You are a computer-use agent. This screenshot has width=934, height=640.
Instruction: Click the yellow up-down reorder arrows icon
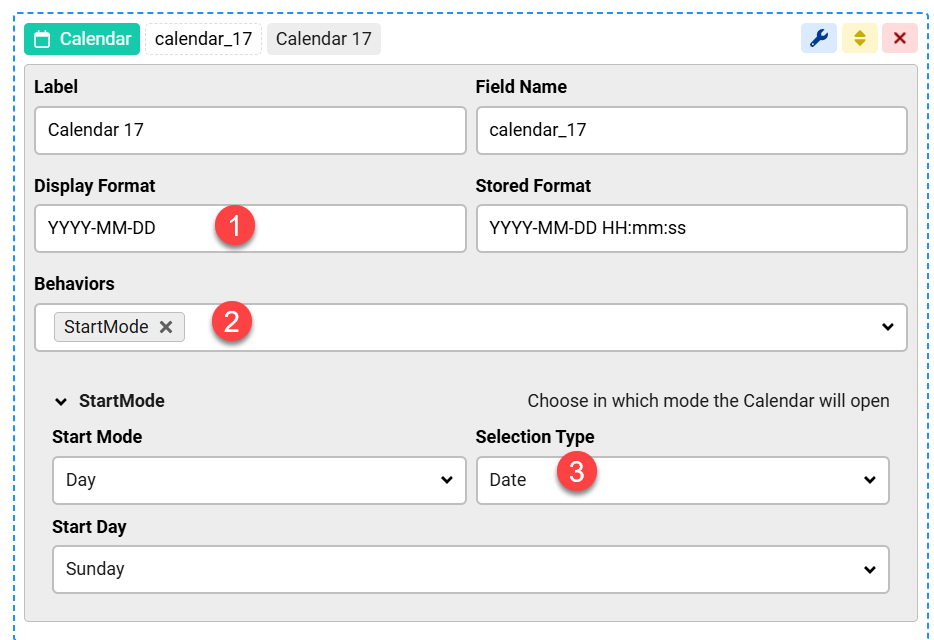pos(859,39)
